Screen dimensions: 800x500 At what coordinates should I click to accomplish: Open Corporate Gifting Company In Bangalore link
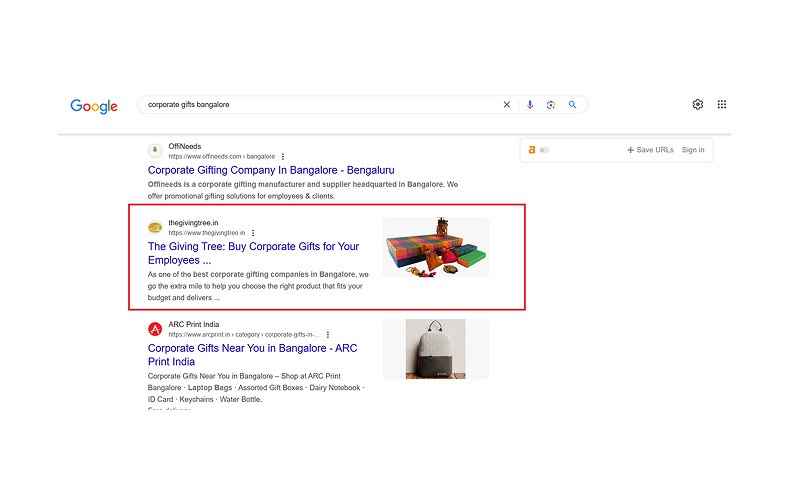point(271,170)
